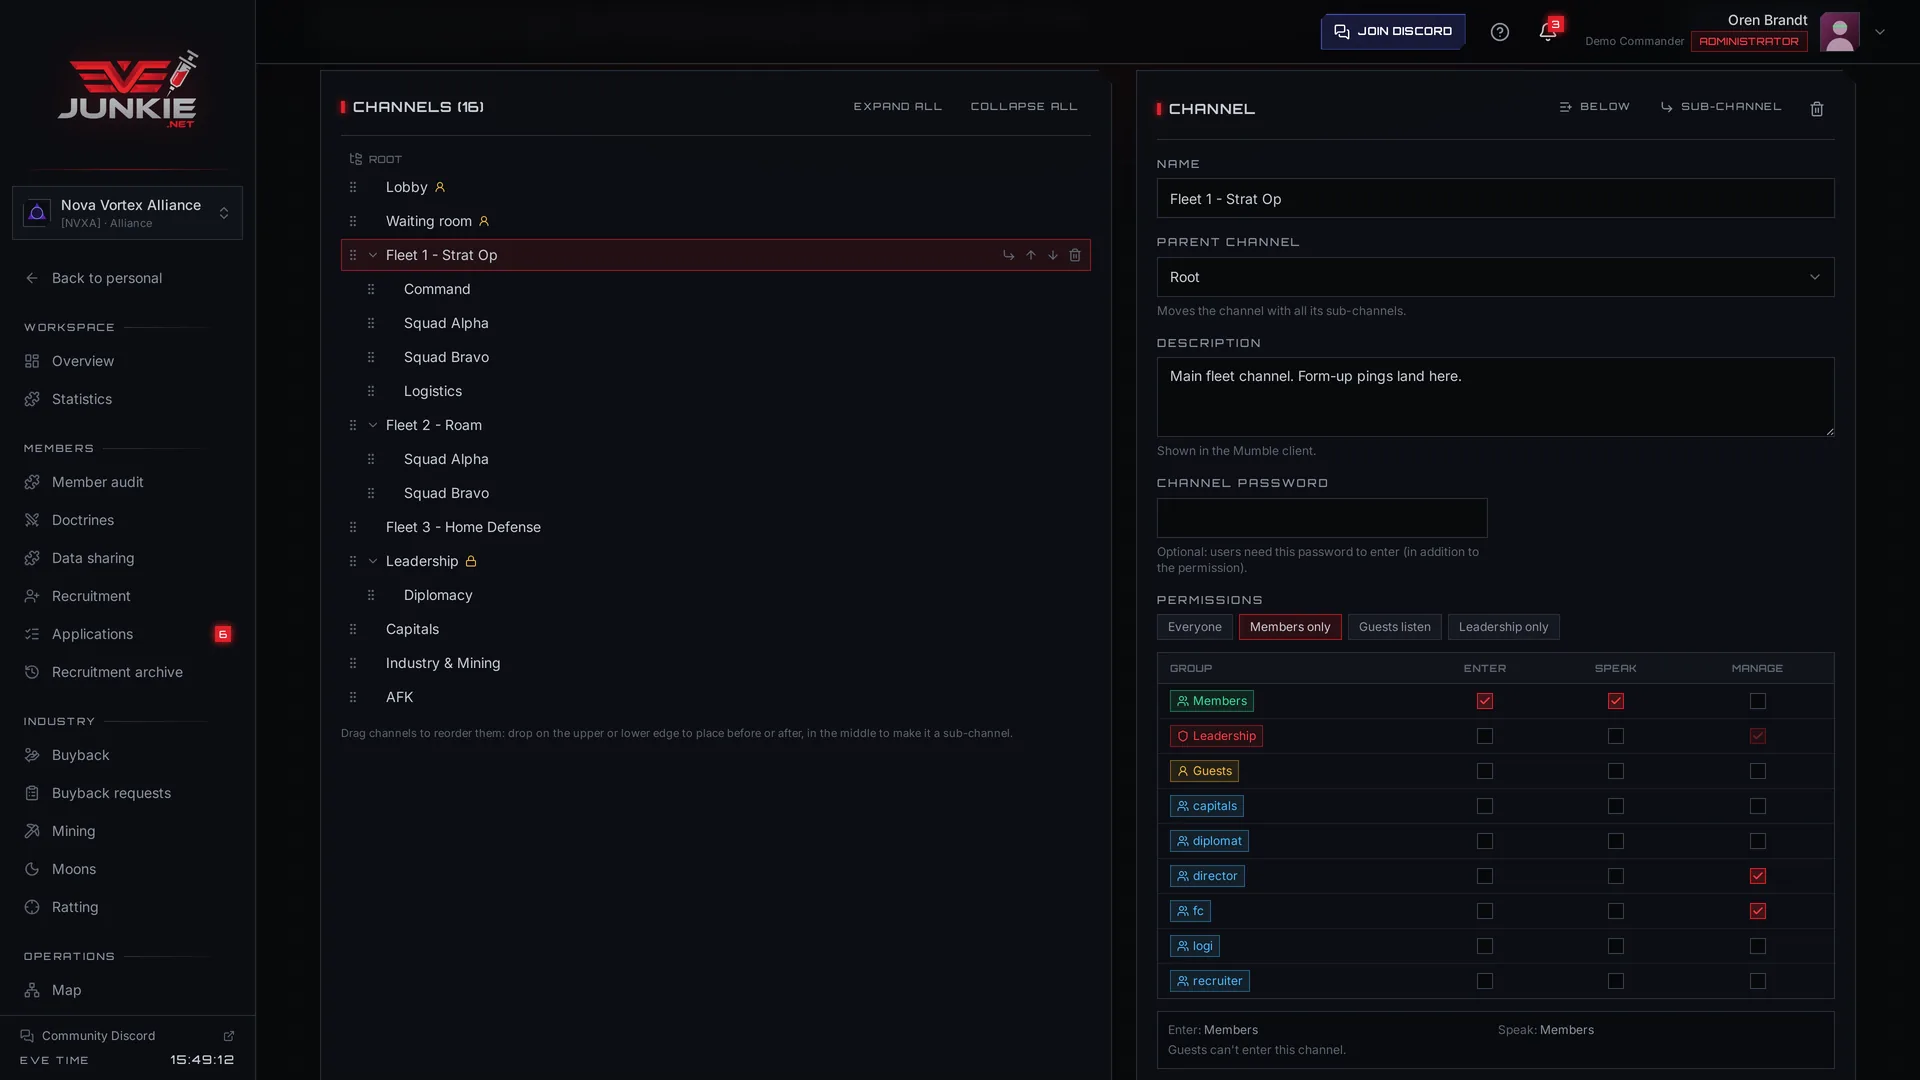Apply the Leadership only permission preset

[x=1503, y=627]
